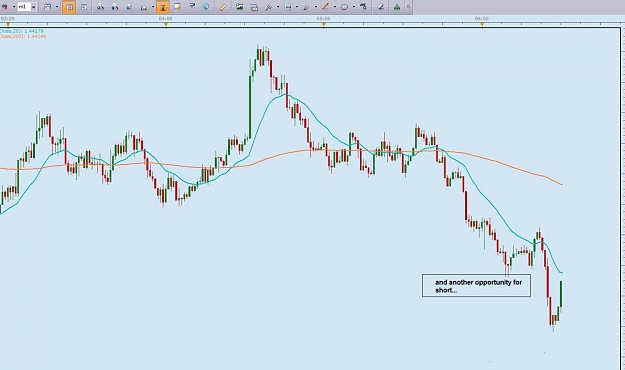The image size is (625, 370).
Task: Open the dropdown beside the red-and-blue icon
Action: [14, 7]
